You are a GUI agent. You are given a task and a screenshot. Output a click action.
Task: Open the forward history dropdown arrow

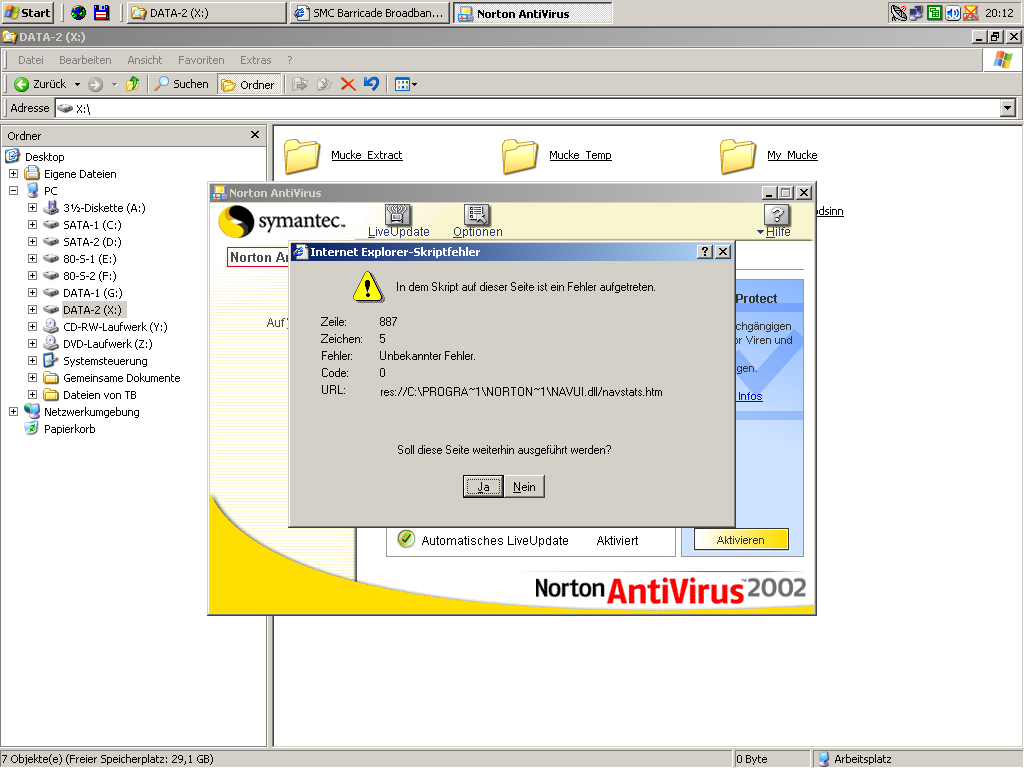point(114,84)
